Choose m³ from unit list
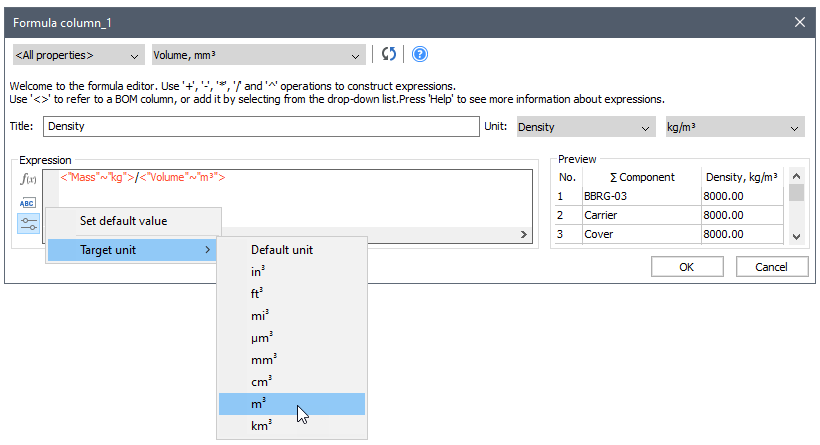The image size is (820, 445). (258, 403)
